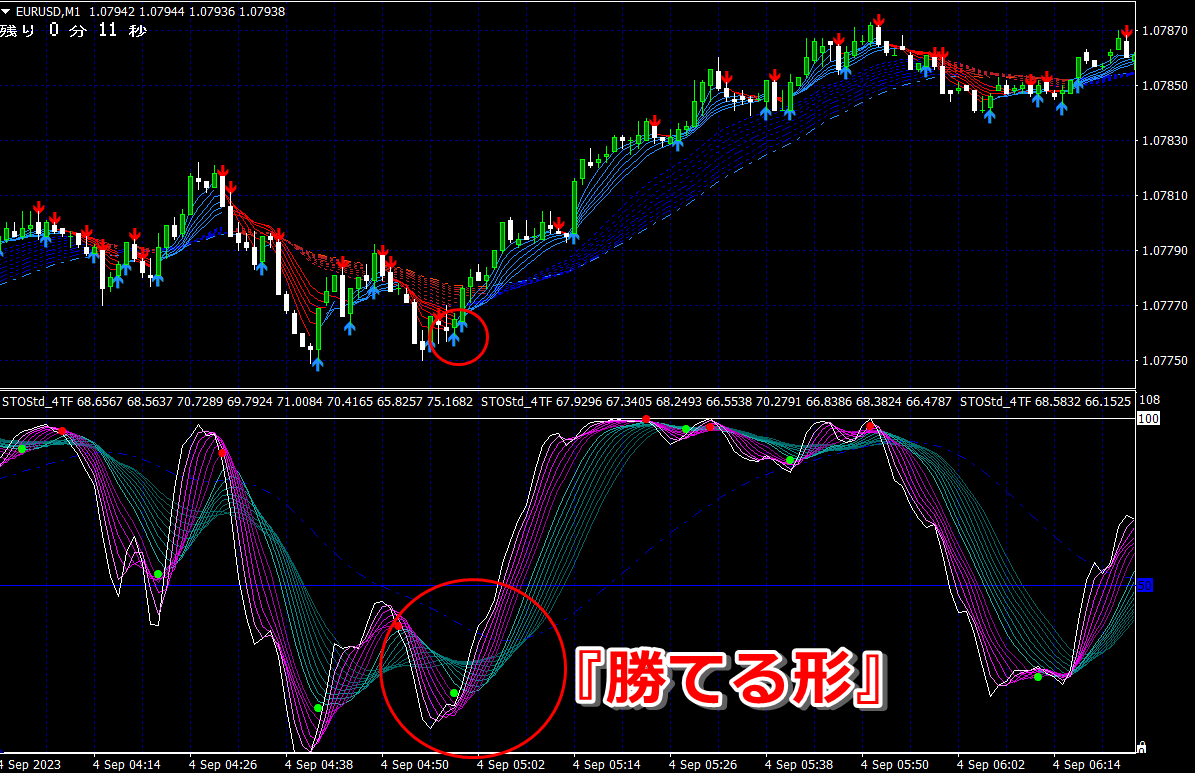Click the green dot near 4 Sep 06:02

1038,677
